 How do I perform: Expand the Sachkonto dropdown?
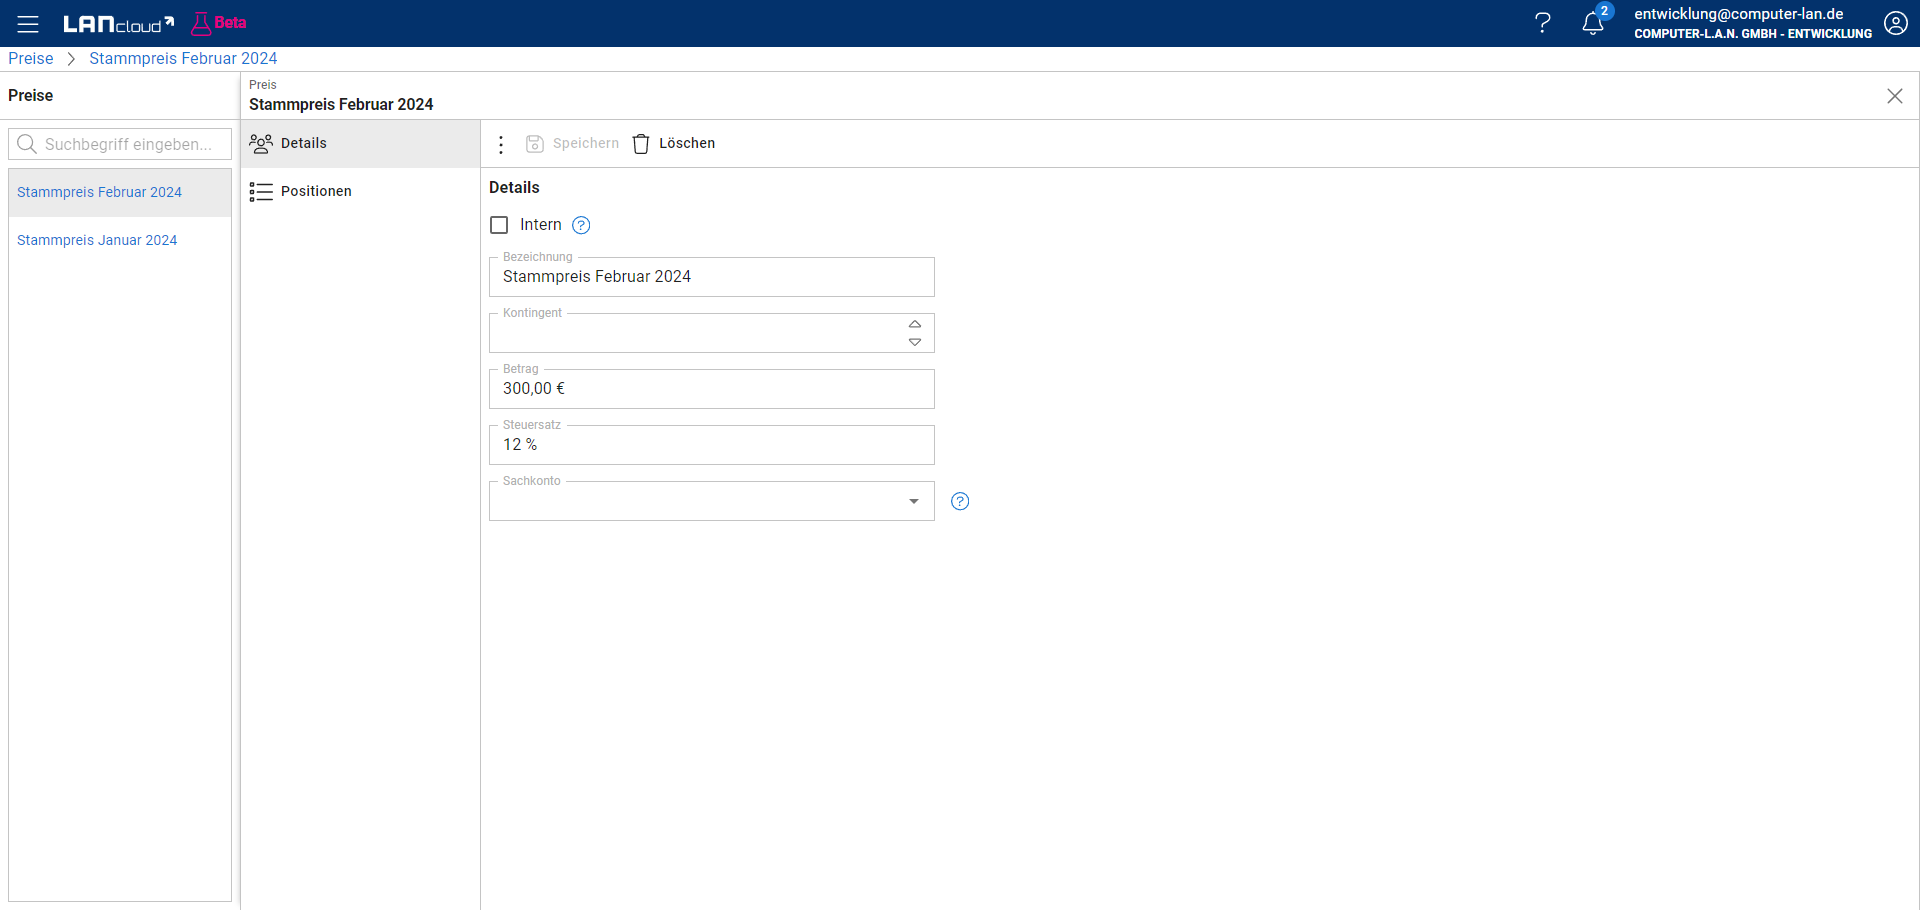[x=914, y=501]
